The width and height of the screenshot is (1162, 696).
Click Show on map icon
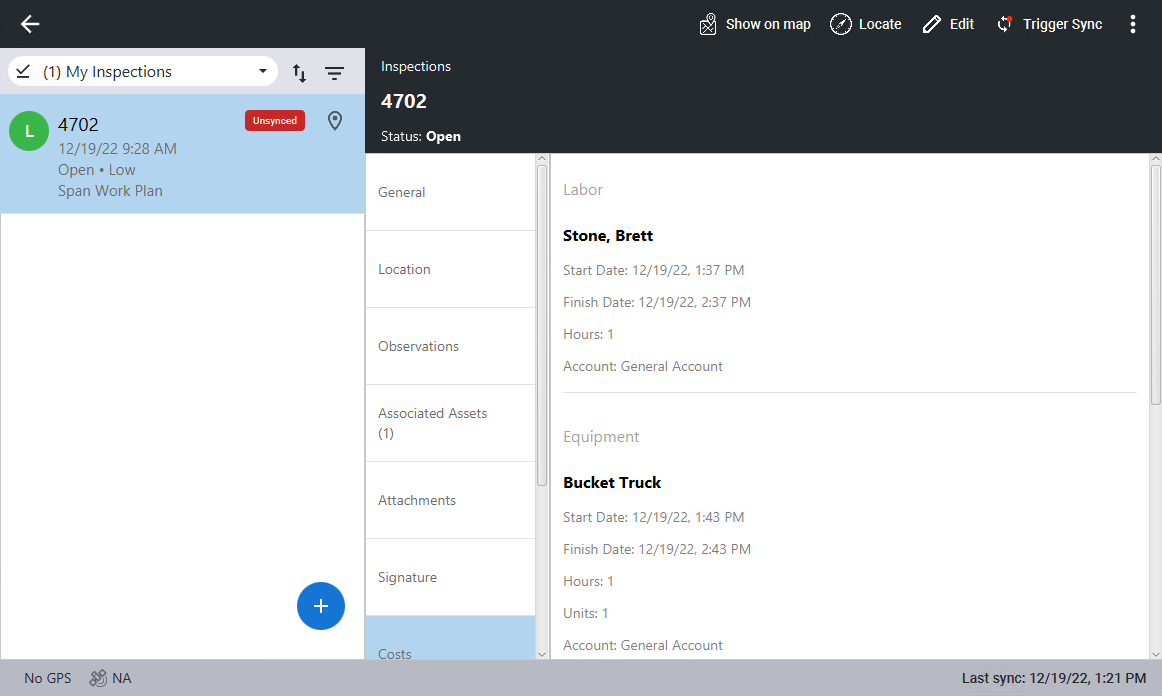(x=708, y=24)
